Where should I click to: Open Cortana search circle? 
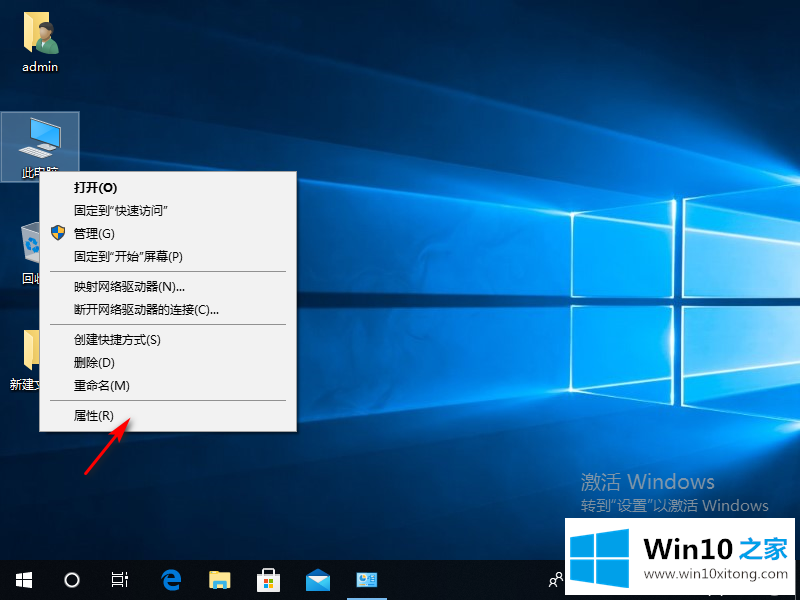72,580
